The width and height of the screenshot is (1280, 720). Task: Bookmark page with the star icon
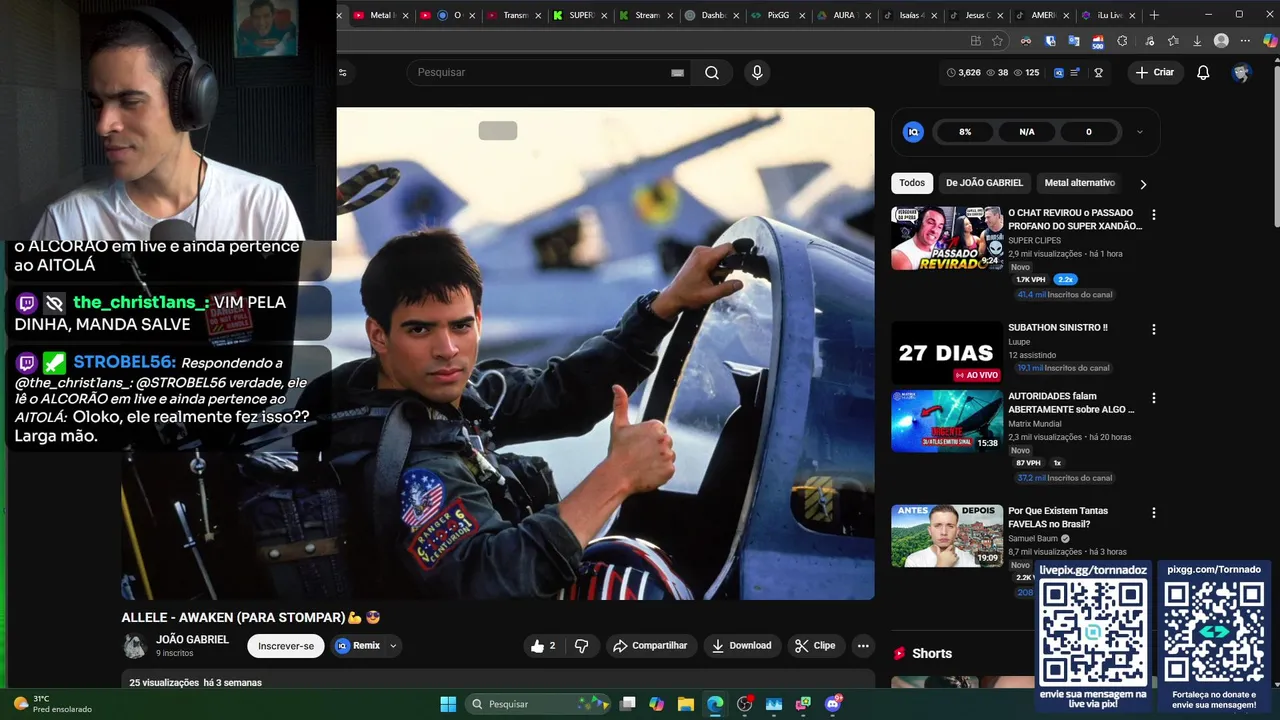click(x=997, y=41)
